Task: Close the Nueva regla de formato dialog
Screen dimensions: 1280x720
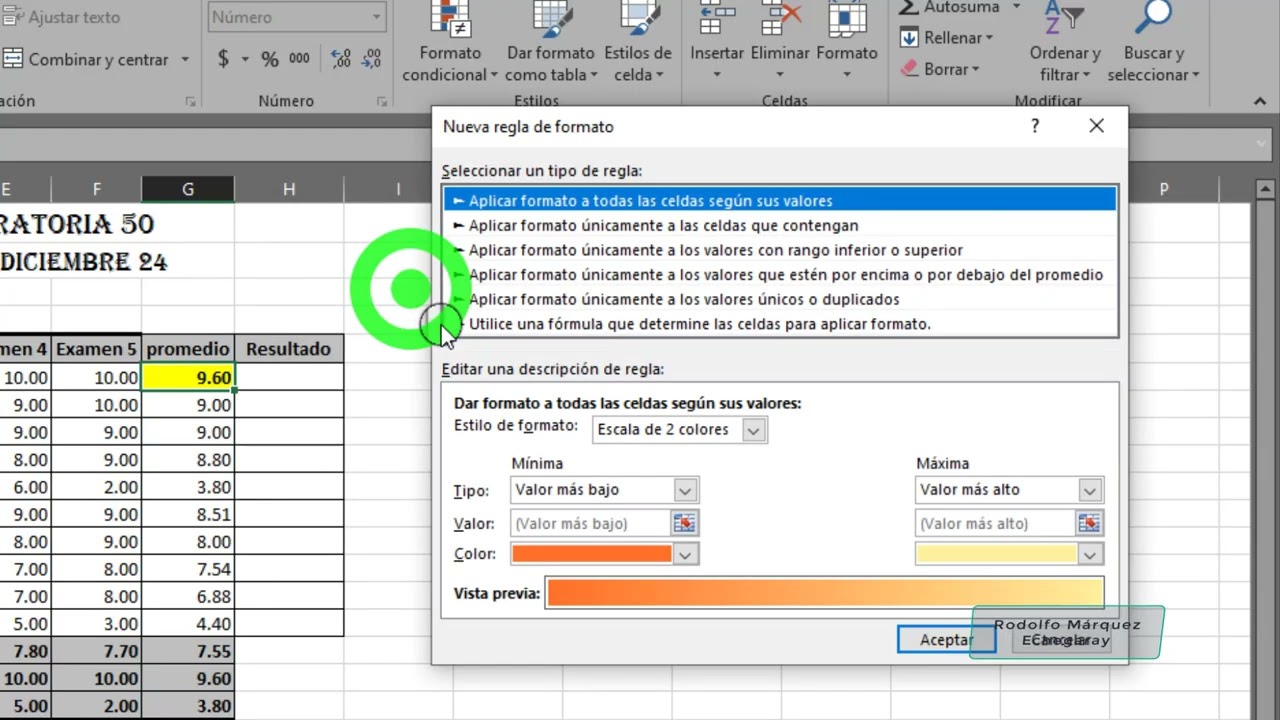Action: (x=1097, y=126)
